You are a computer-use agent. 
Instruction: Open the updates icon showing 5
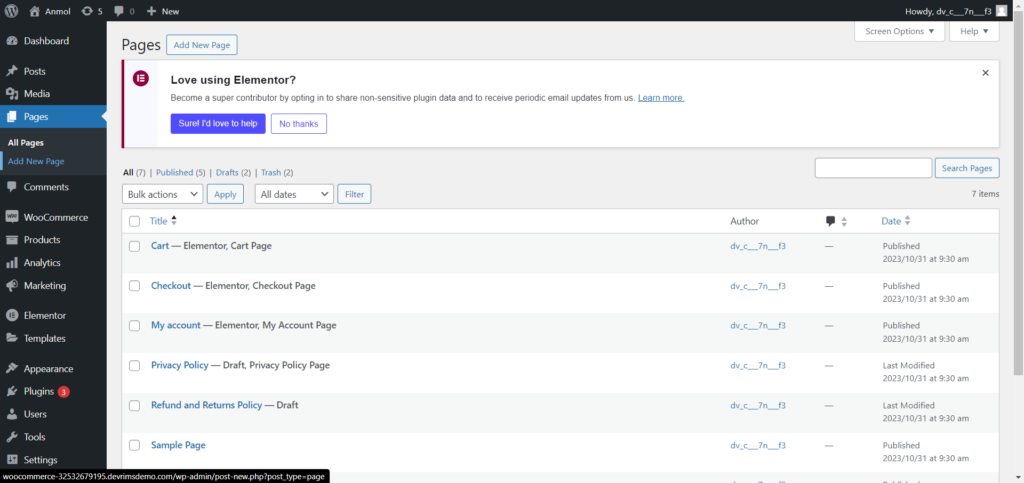87,11
